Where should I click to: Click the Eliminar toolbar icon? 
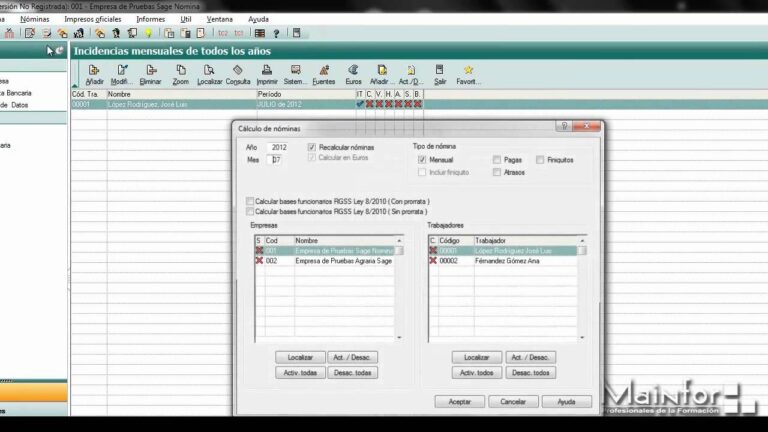click(x=150, y=74)
